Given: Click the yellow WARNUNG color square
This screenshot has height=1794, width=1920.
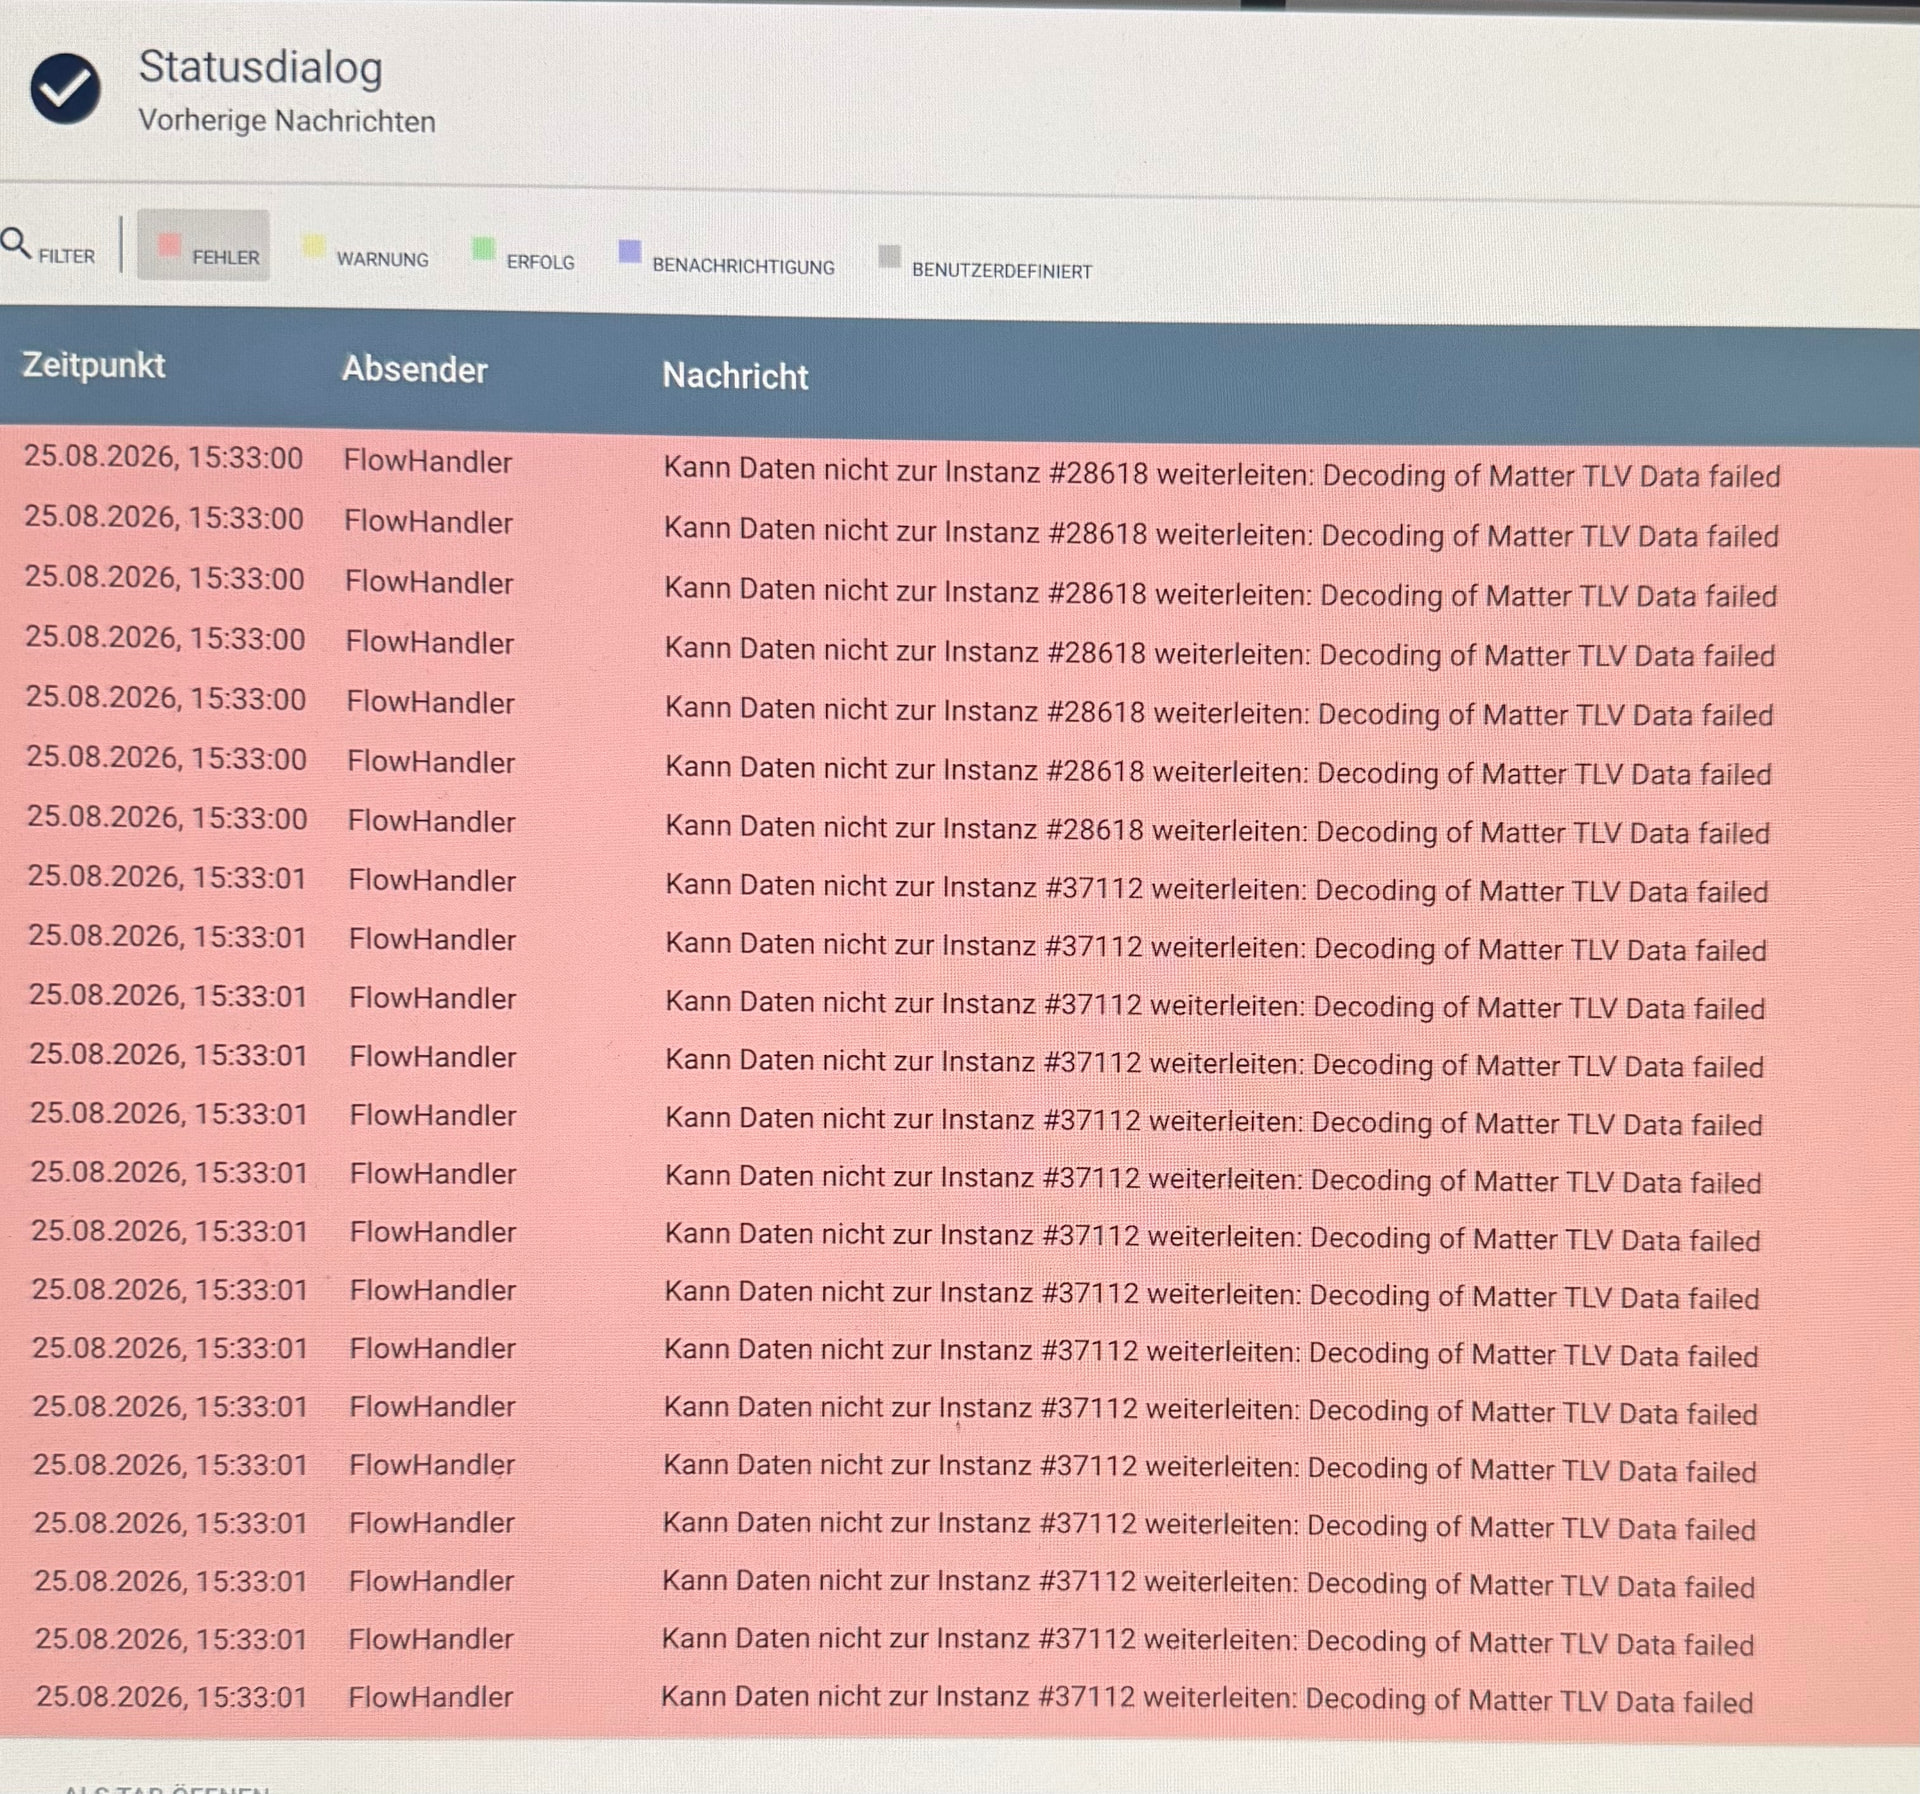Looking at the screenshot, I should tap(313, 246).
